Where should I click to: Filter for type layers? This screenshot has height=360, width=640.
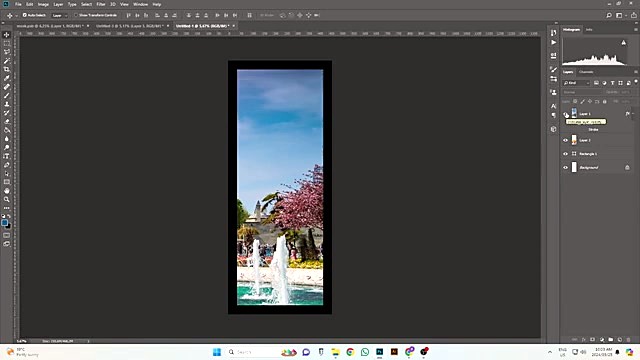(x=612, y=83)
